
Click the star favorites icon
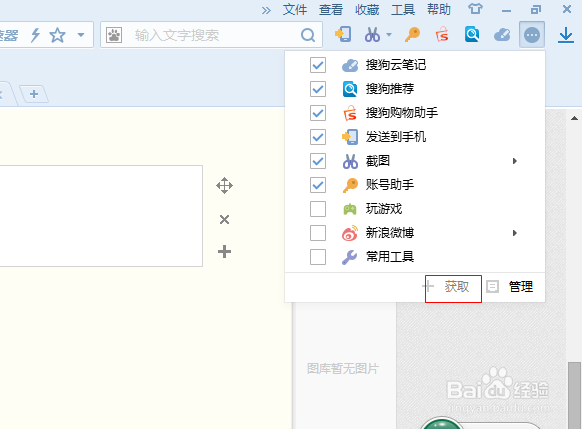tap(58, 35)
